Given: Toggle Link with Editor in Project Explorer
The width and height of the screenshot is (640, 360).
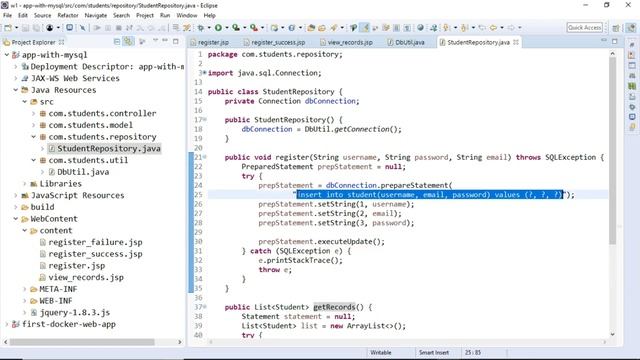Looking at the screenshot, I should coord(129,42).
